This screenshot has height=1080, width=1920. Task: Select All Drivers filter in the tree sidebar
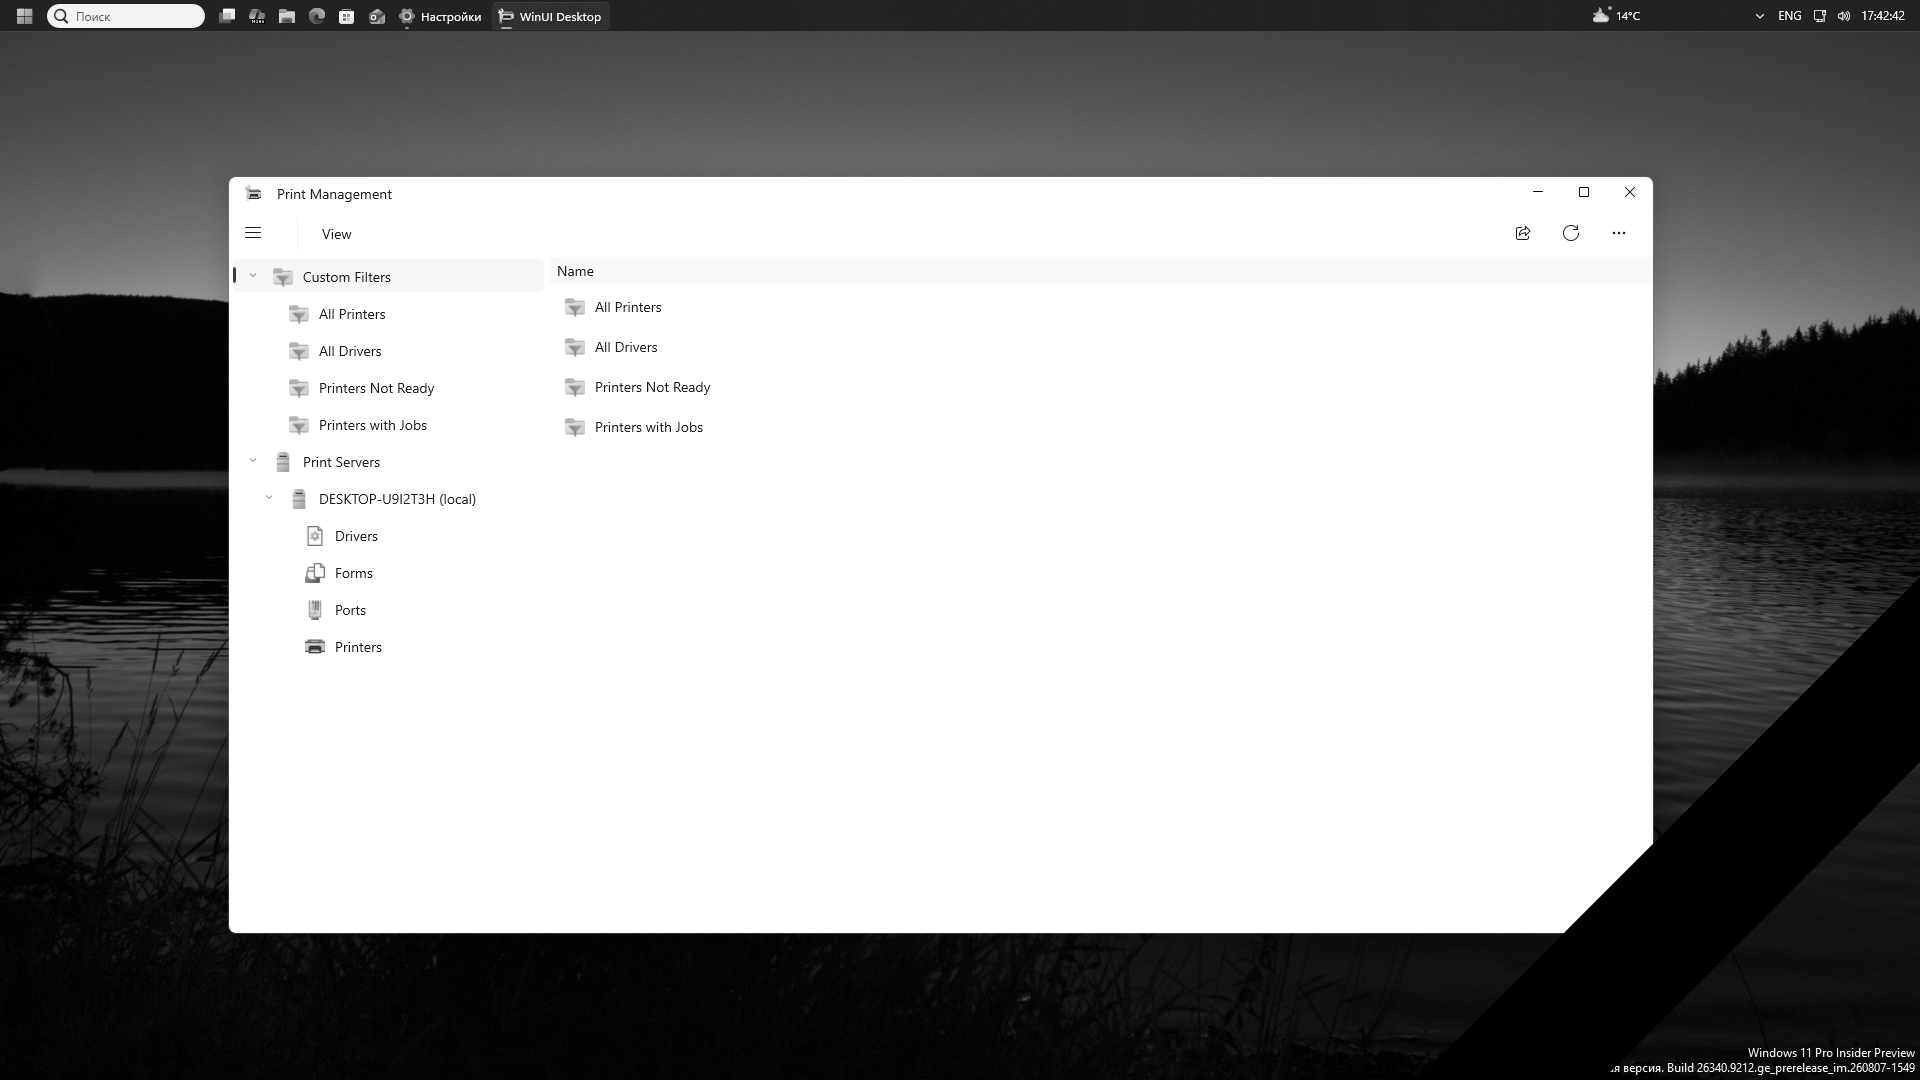coord(350,351)
